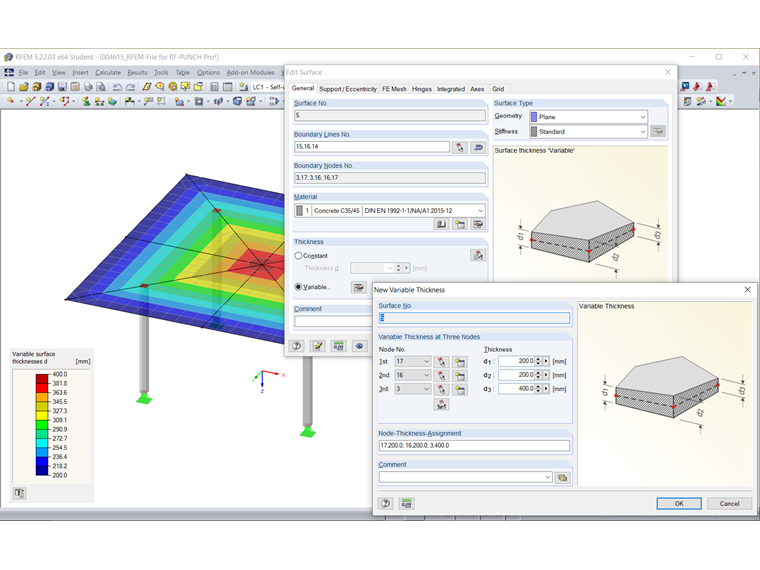The height and width of the screenshot is (570, 760).
Task: Click edit stiffness type icon beside Standard
Action: pyautogui.click(x=658, y=131)
